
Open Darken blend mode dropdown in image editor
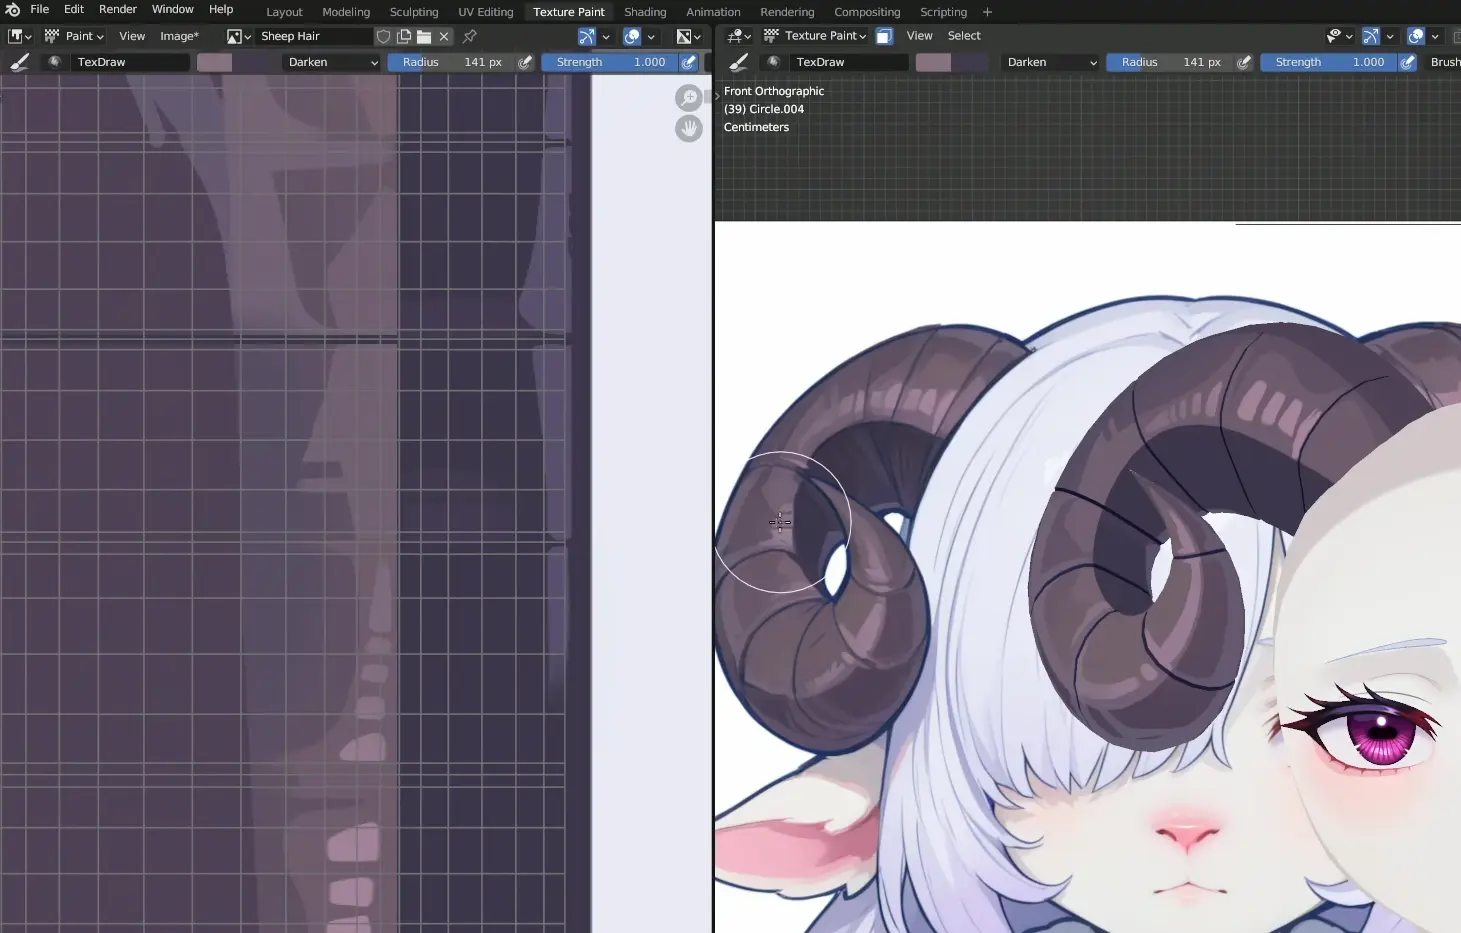(x=332, y=62)
